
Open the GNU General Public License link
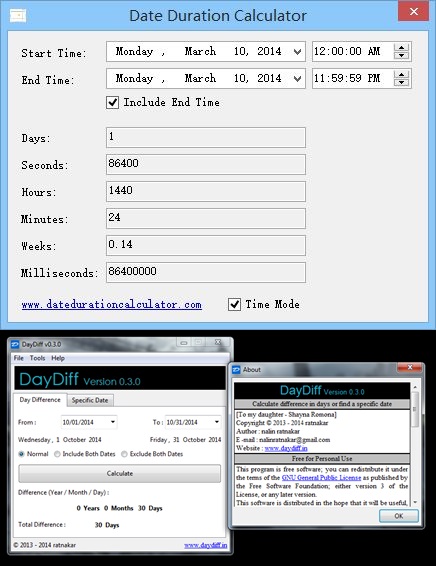pyautogui.click(x=321, y=478)
